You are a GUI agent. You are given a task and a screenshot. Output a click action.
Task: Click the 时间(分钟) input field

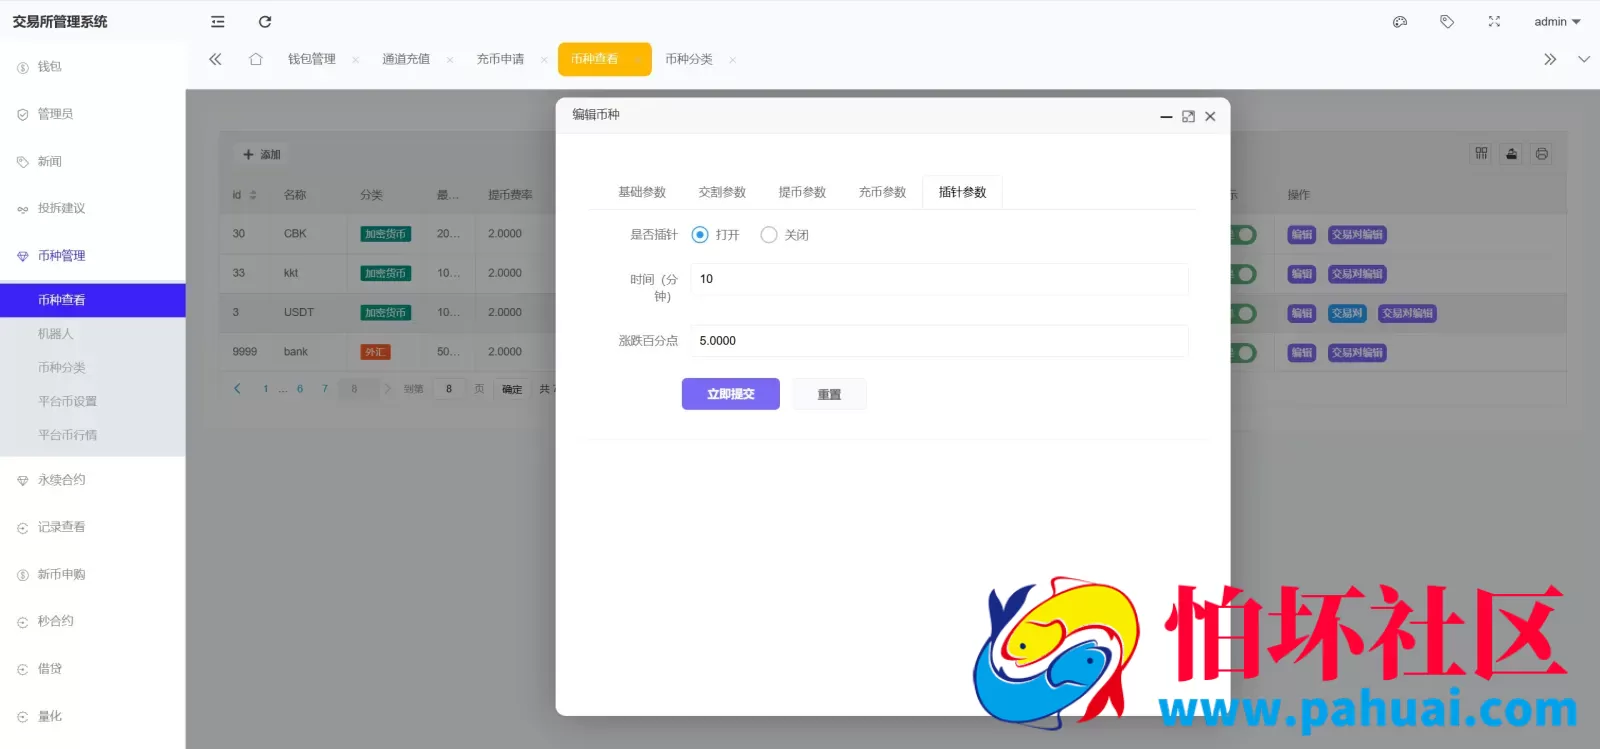(939, 279)
